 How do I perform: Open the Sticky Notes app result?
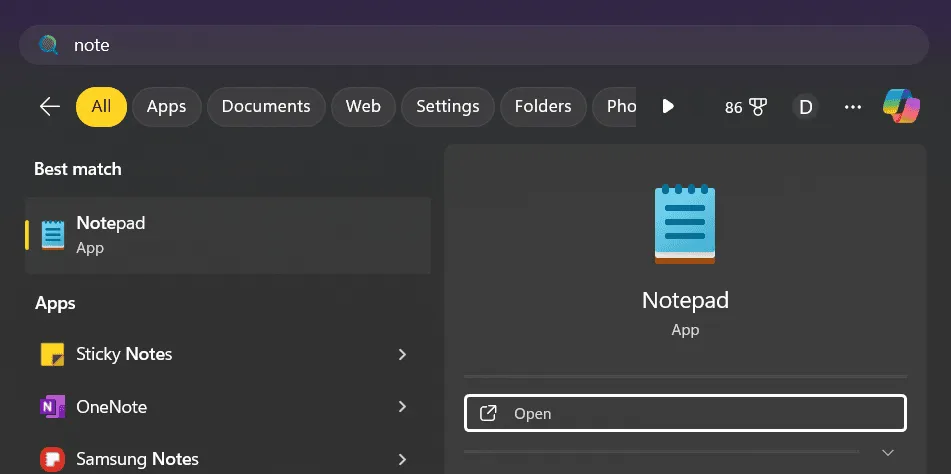[x=228, y=354]
